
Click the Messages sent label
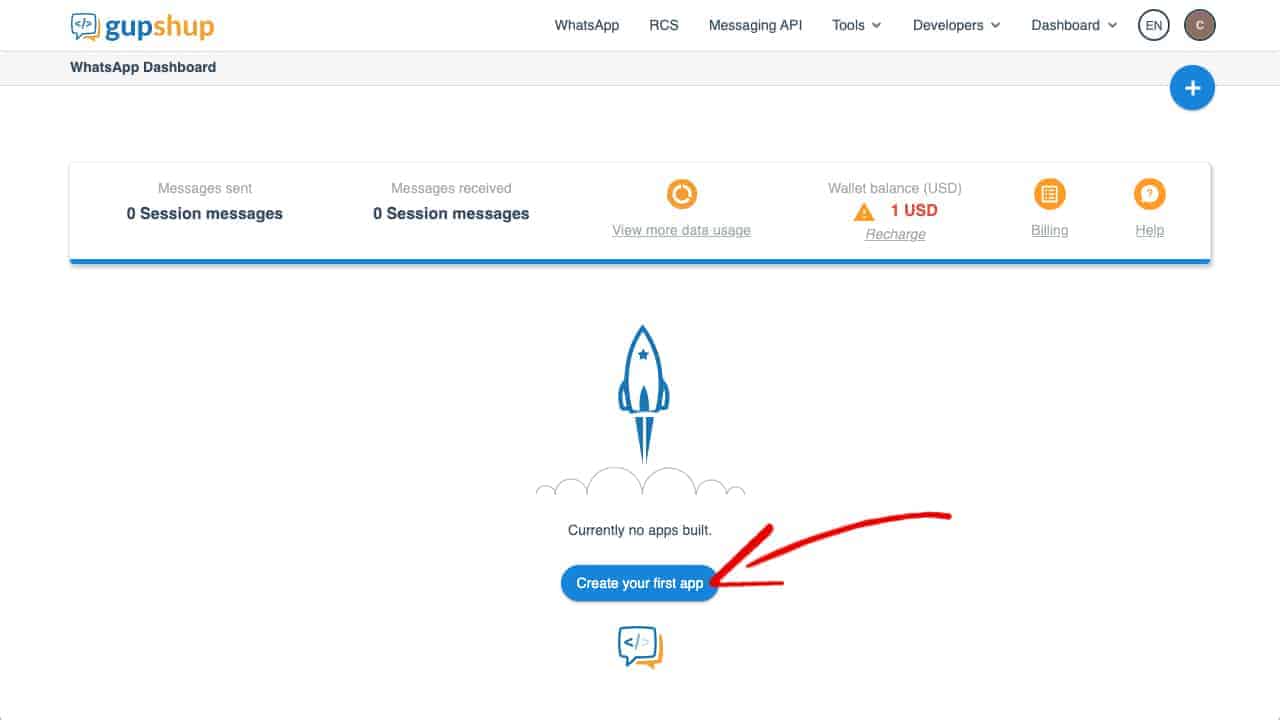point(205,188)
